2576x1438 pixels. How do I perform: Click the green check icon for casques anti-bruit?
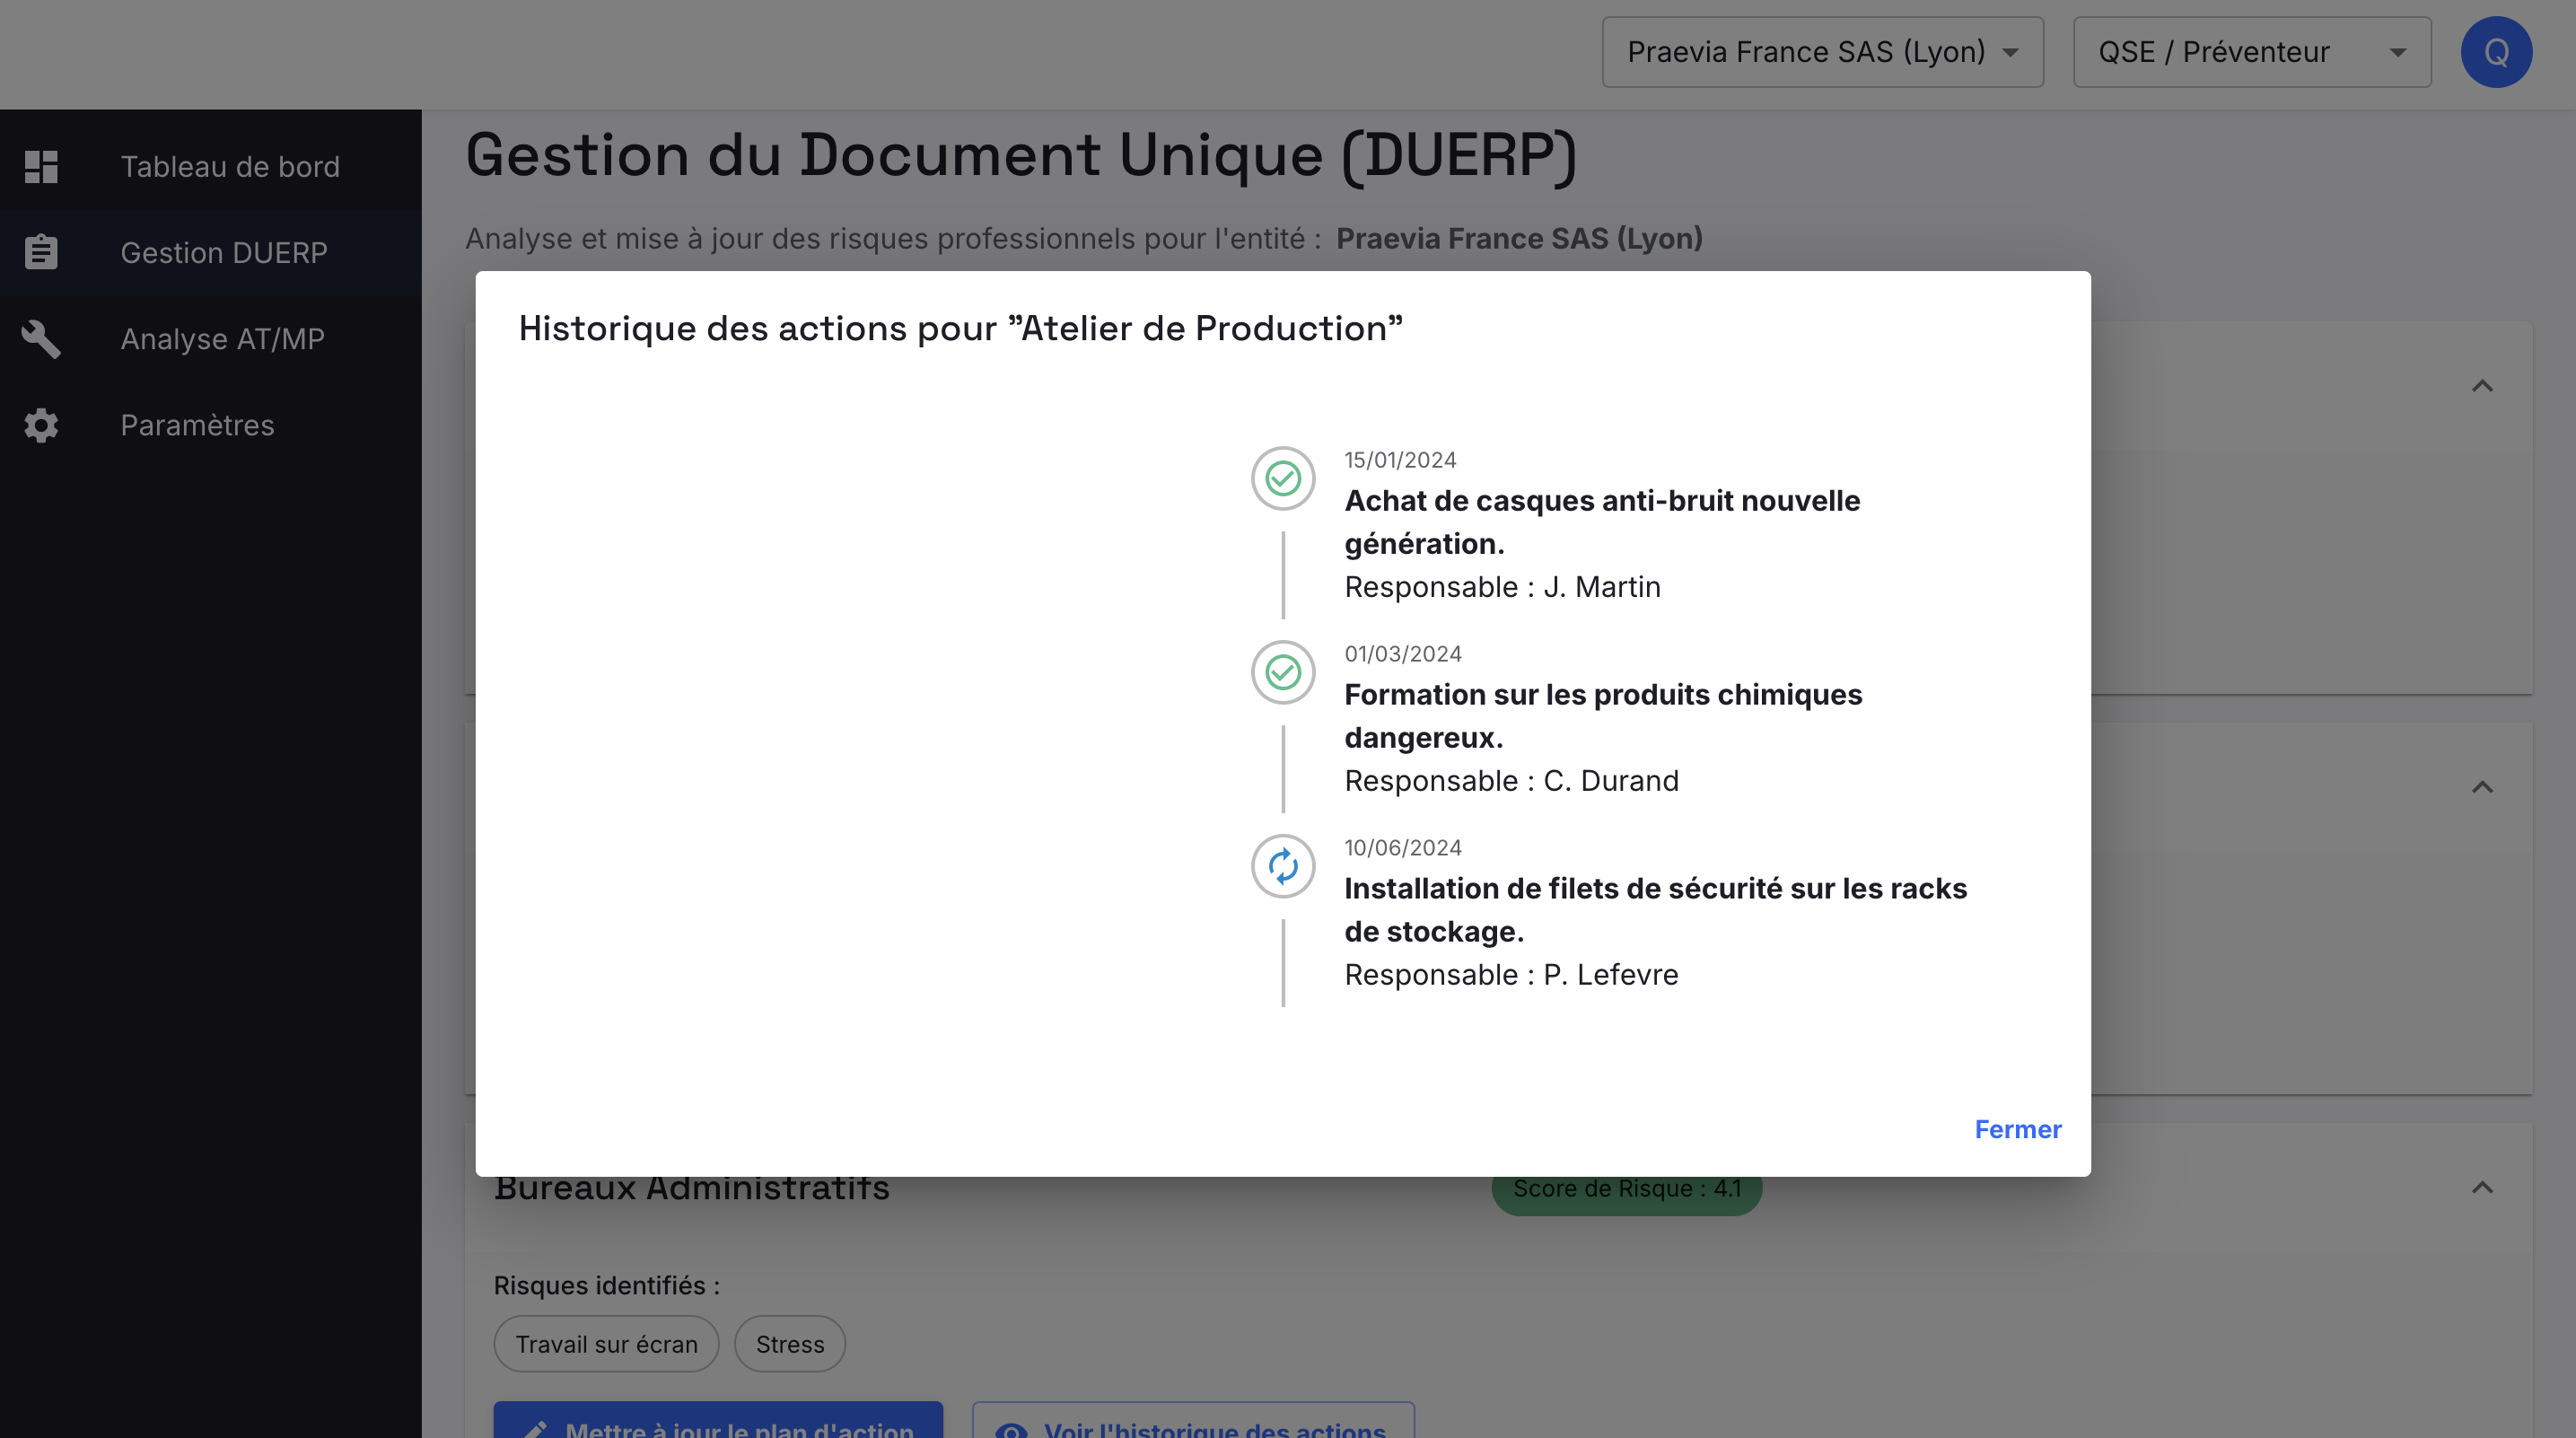(x=1283, y=479)
